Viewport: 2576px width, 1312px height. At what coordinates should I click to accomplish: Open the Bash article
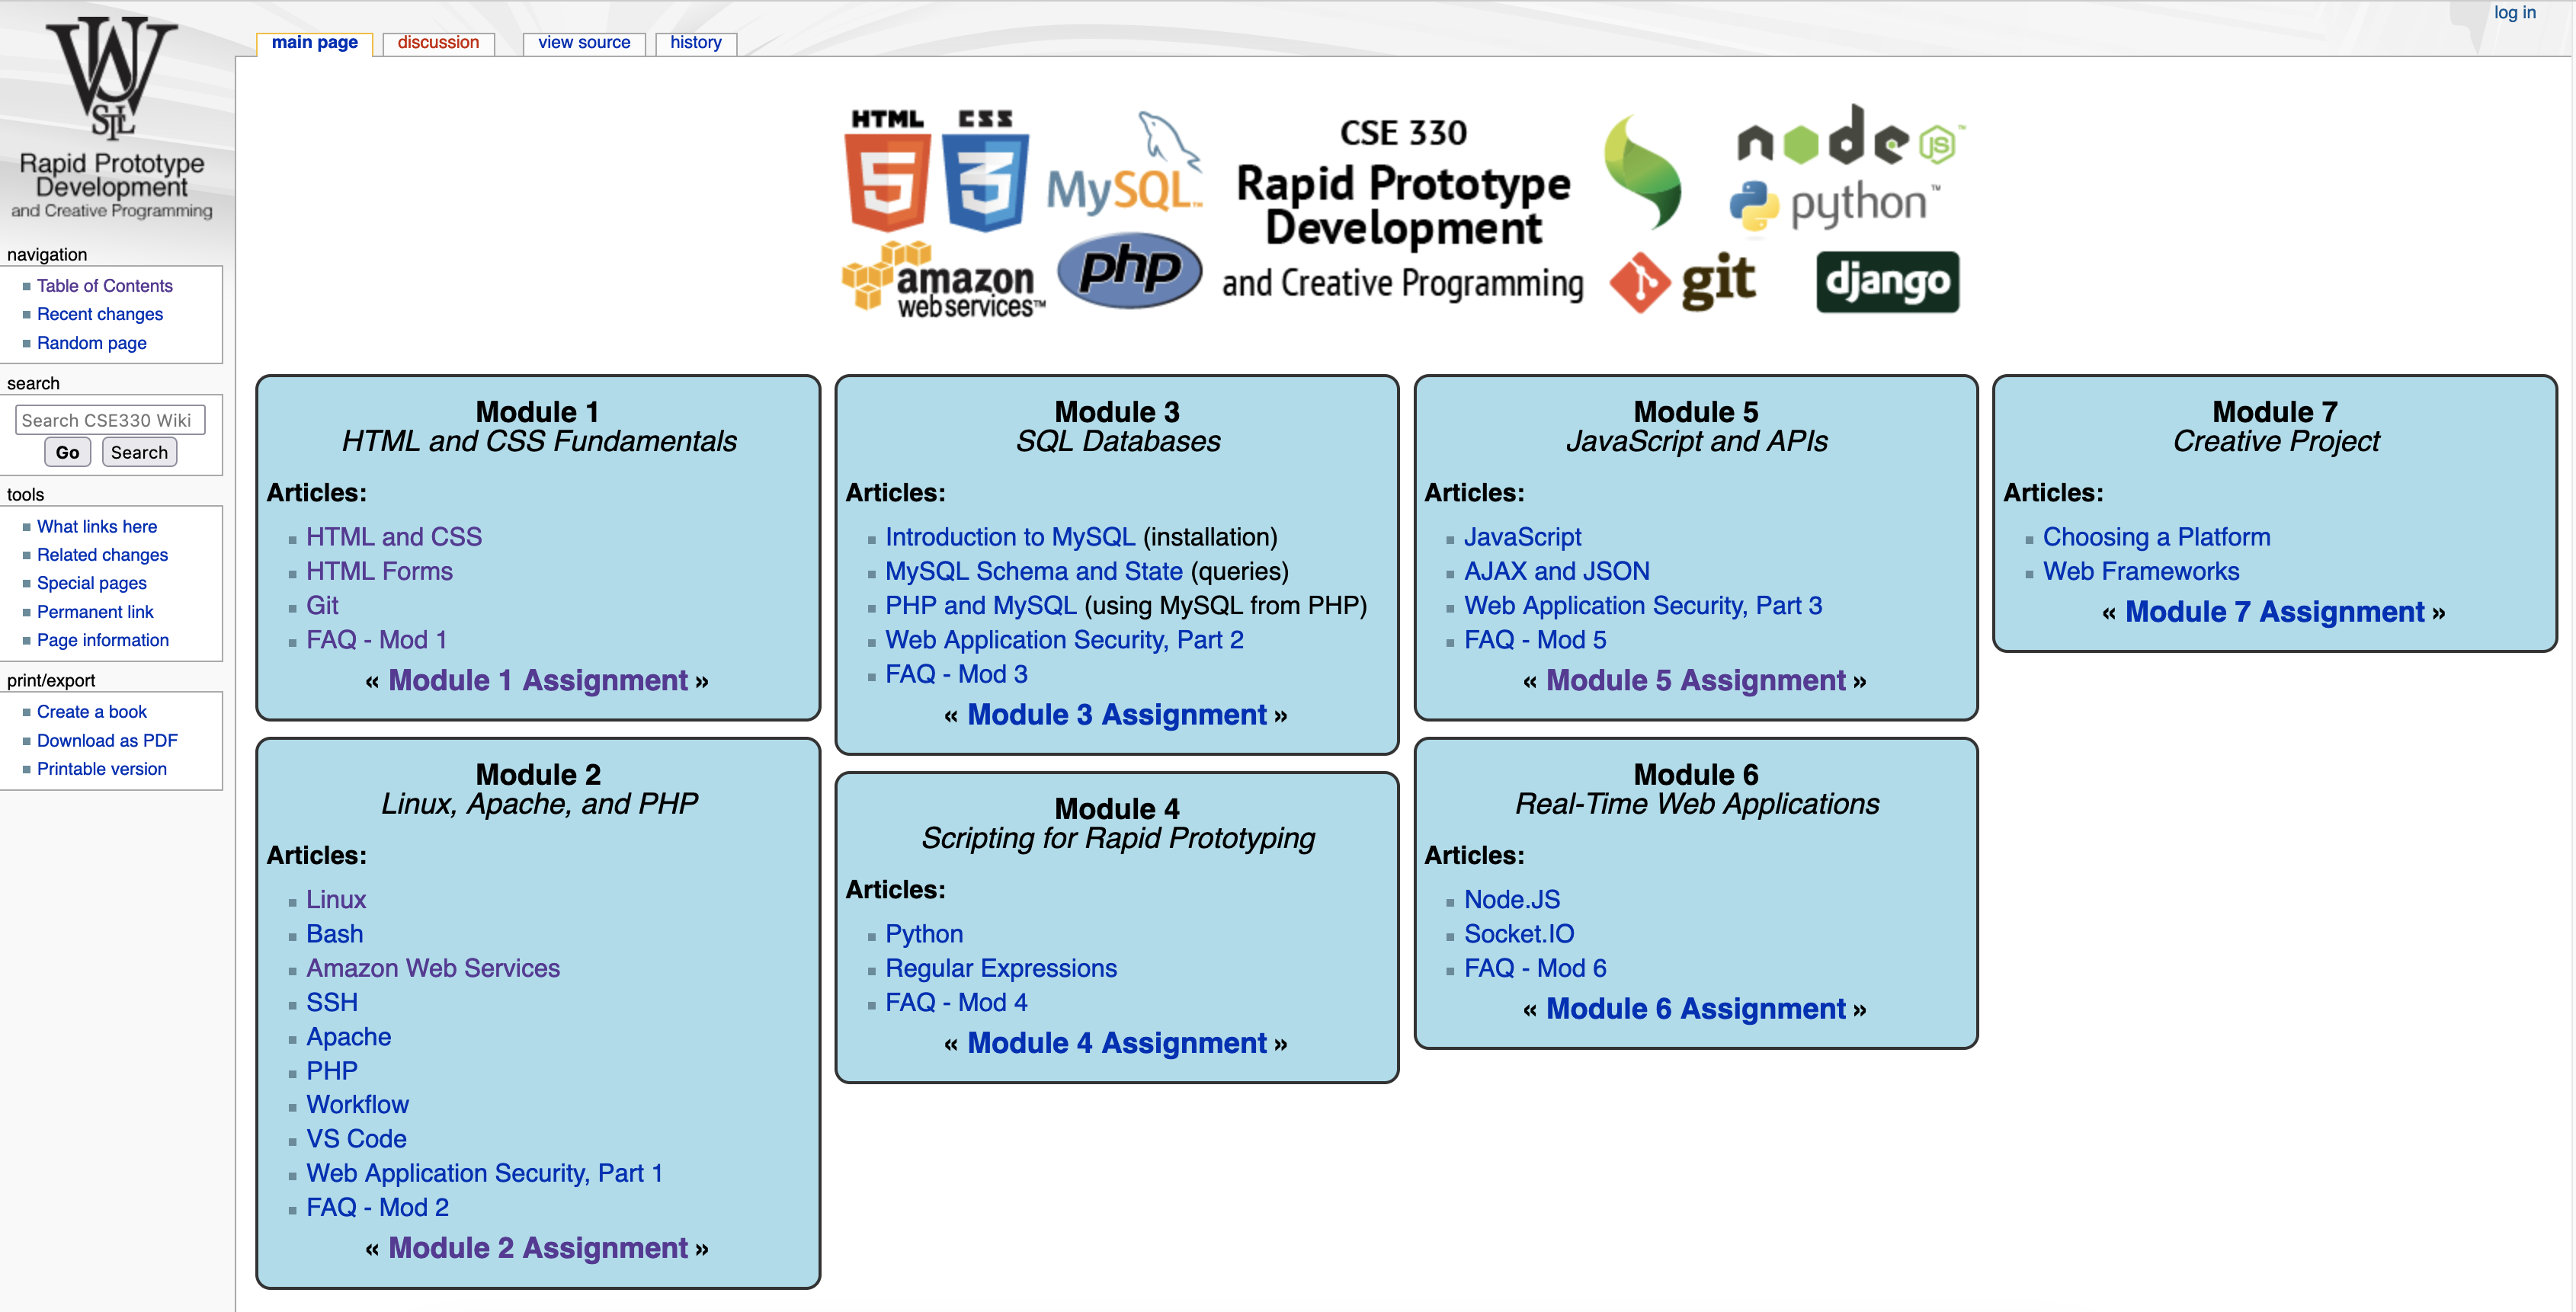point(335,934)
